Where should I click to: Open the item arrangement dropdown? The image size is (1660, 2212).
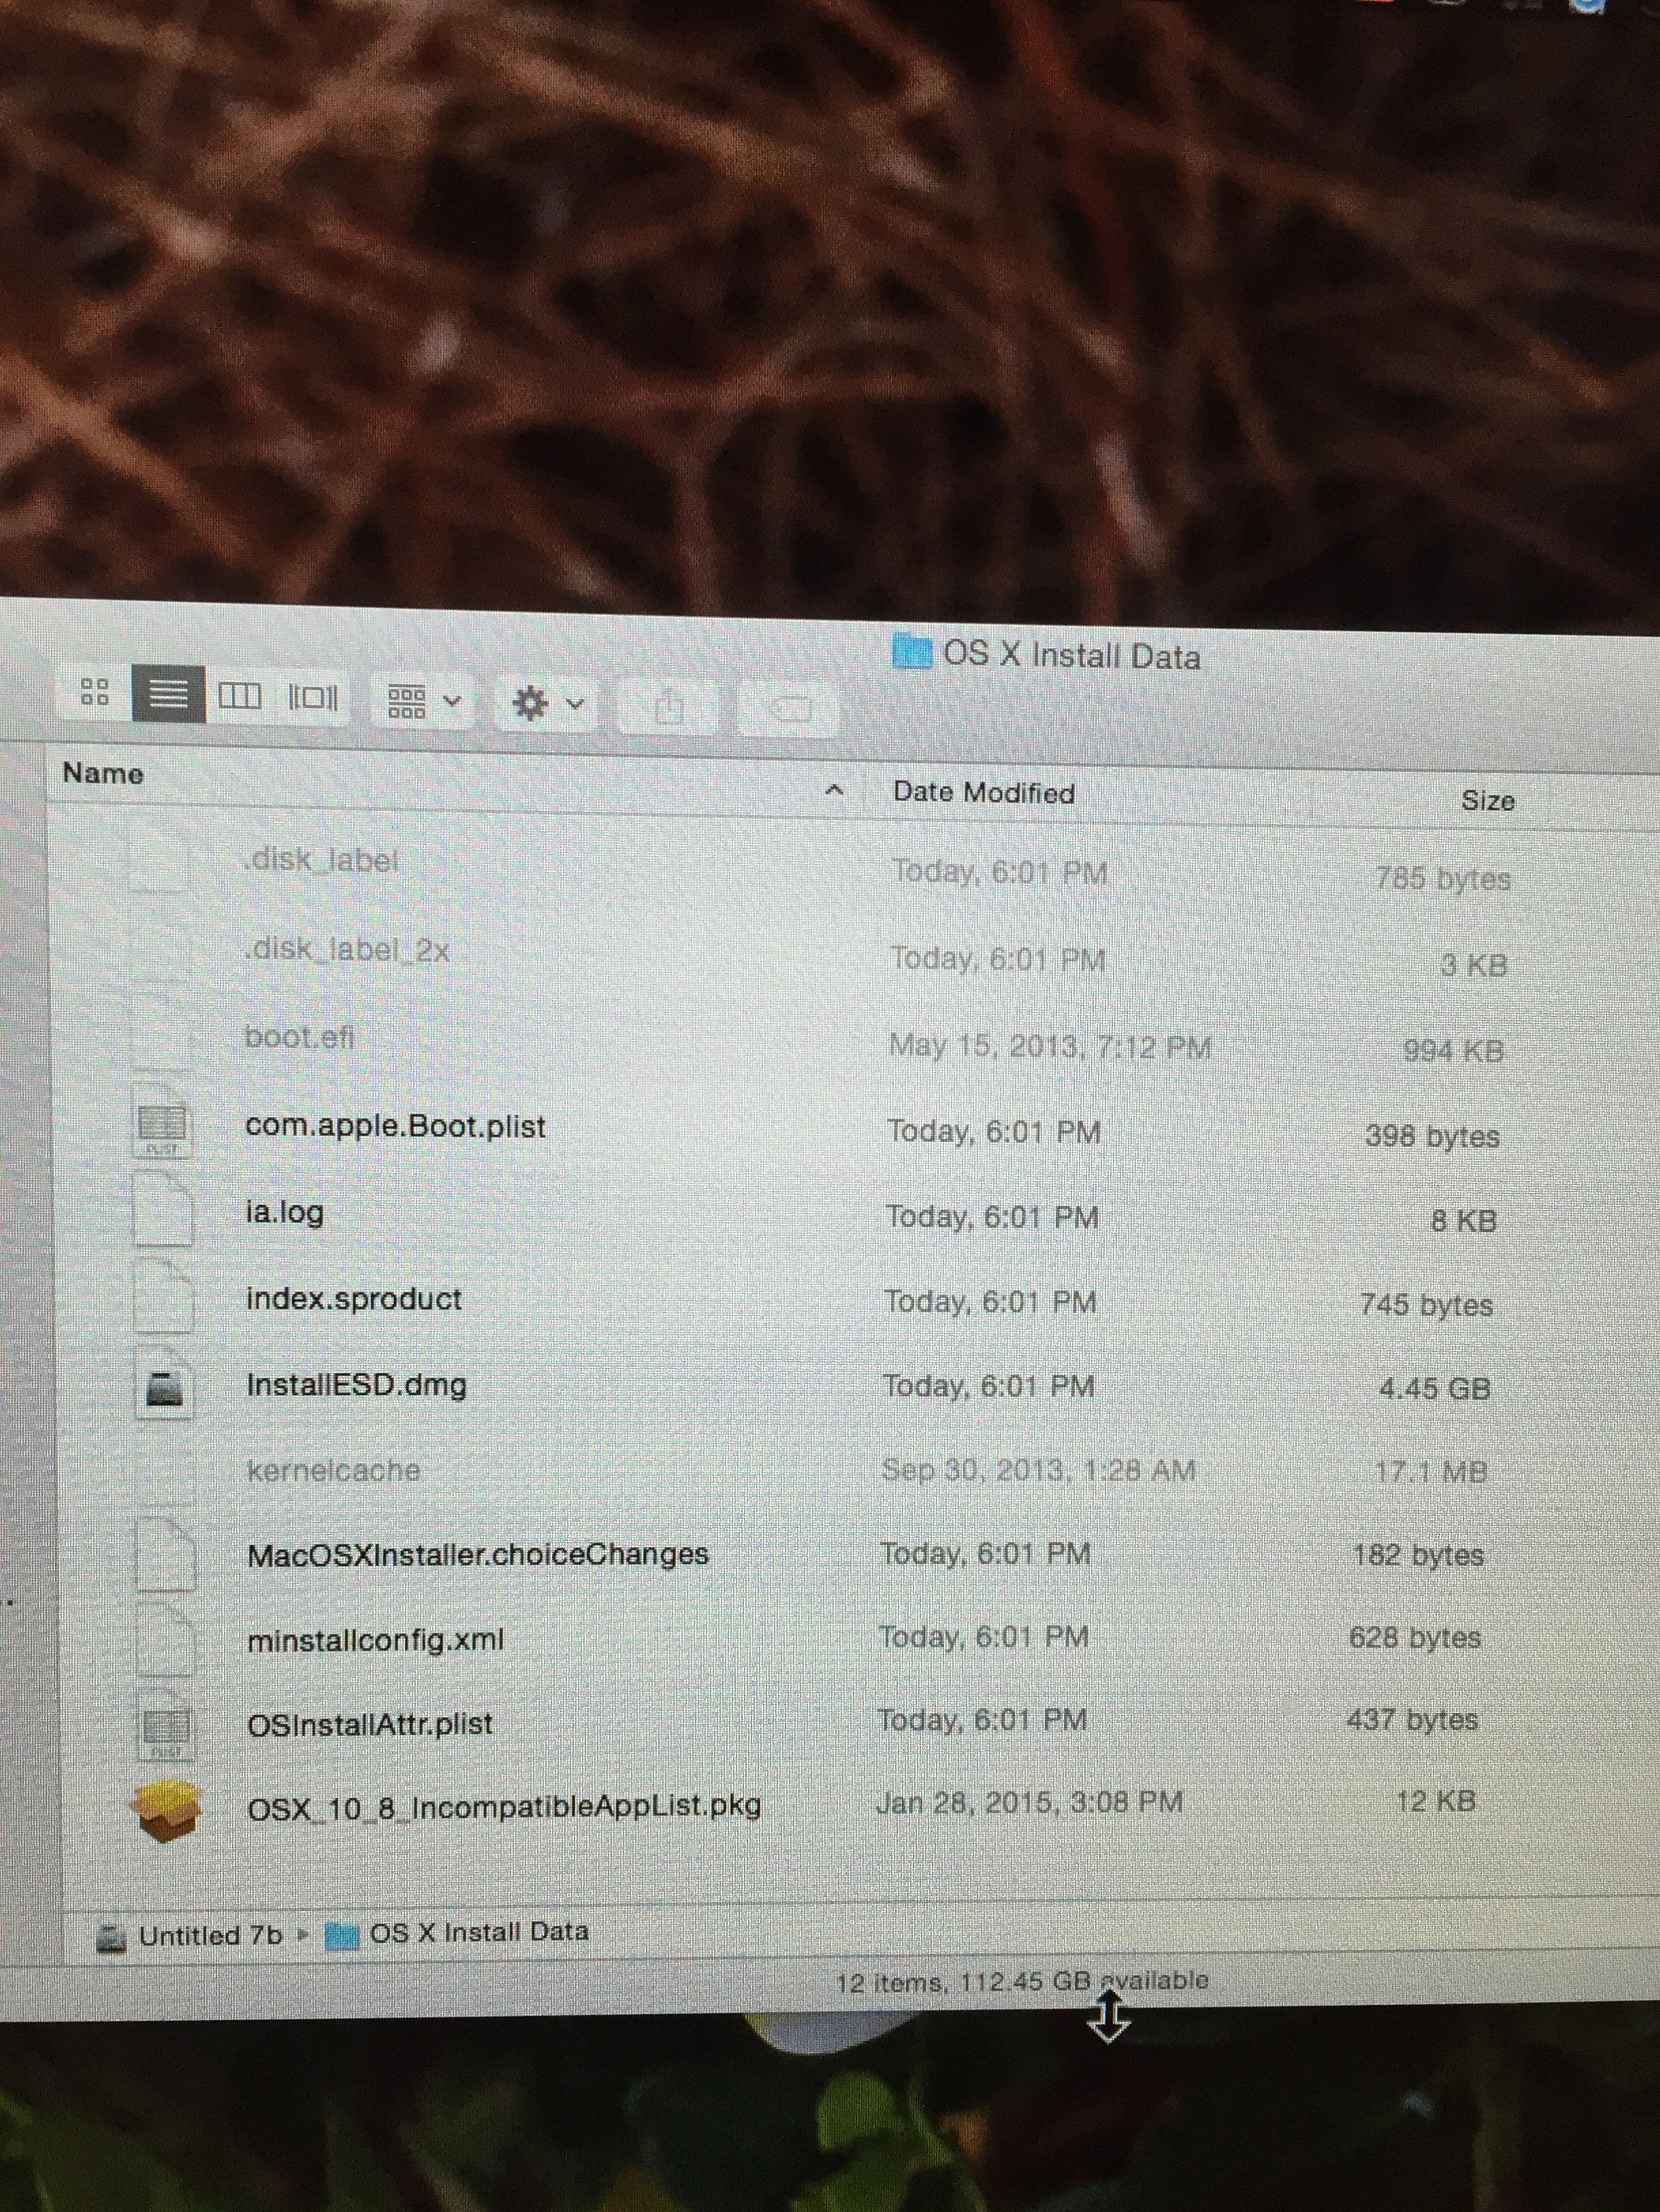[423, 701]
